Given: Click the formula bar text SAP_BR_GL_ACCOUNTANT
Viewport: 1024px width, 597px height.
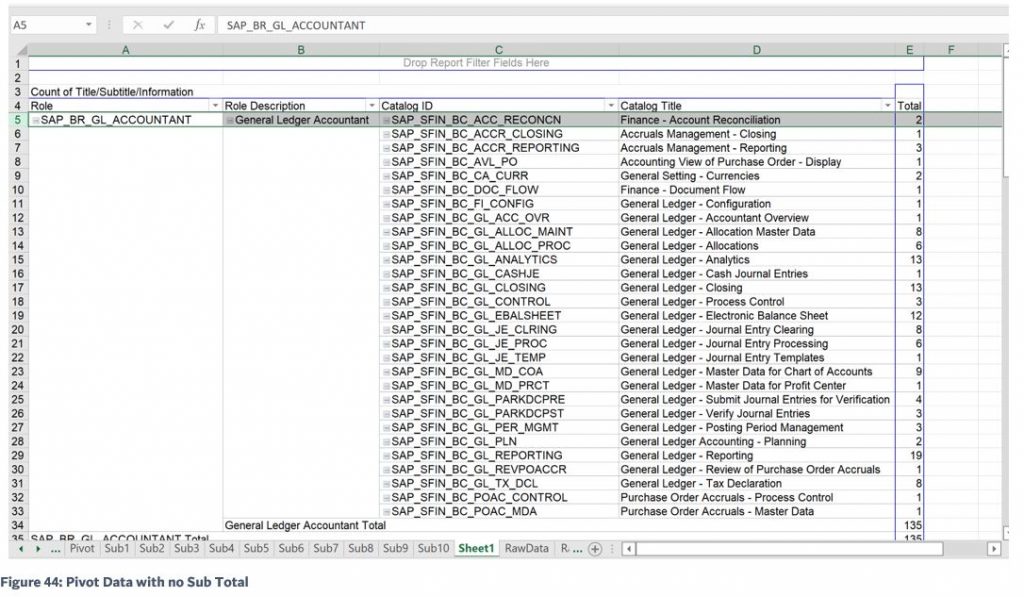Looking at the screenshot, I should [296, 25].
